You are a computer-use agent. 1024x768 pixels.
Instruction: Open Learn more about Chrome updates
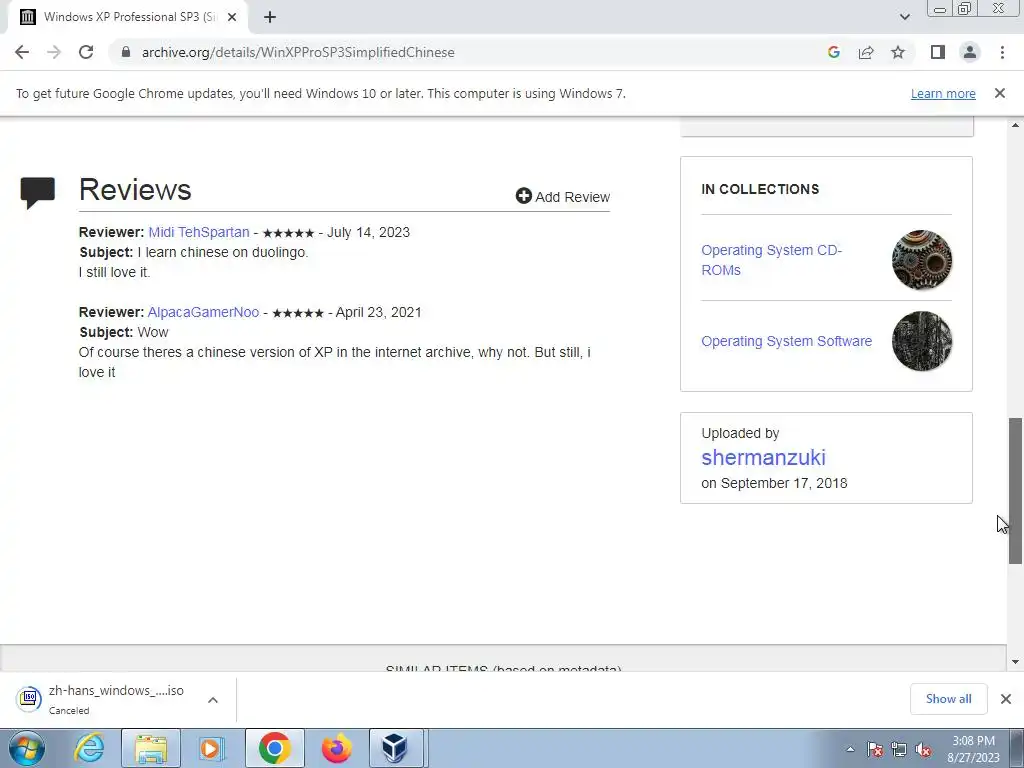pyautogui.click(x=943, y=93)
